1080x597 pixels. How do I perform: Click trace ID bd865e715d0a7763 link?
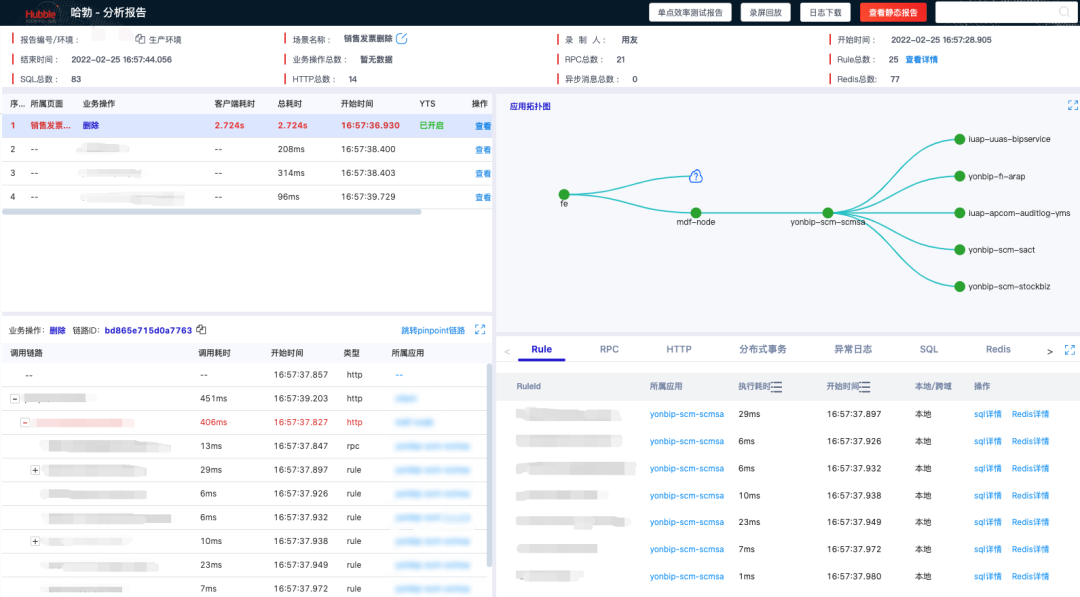click(x=148, y=330)
